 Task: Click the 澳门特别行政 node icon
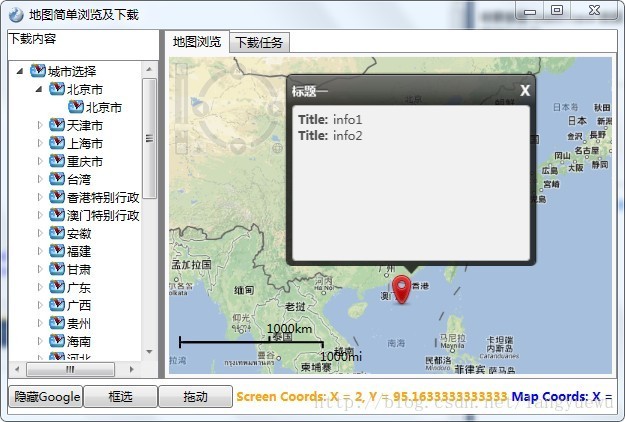point(57,215)
